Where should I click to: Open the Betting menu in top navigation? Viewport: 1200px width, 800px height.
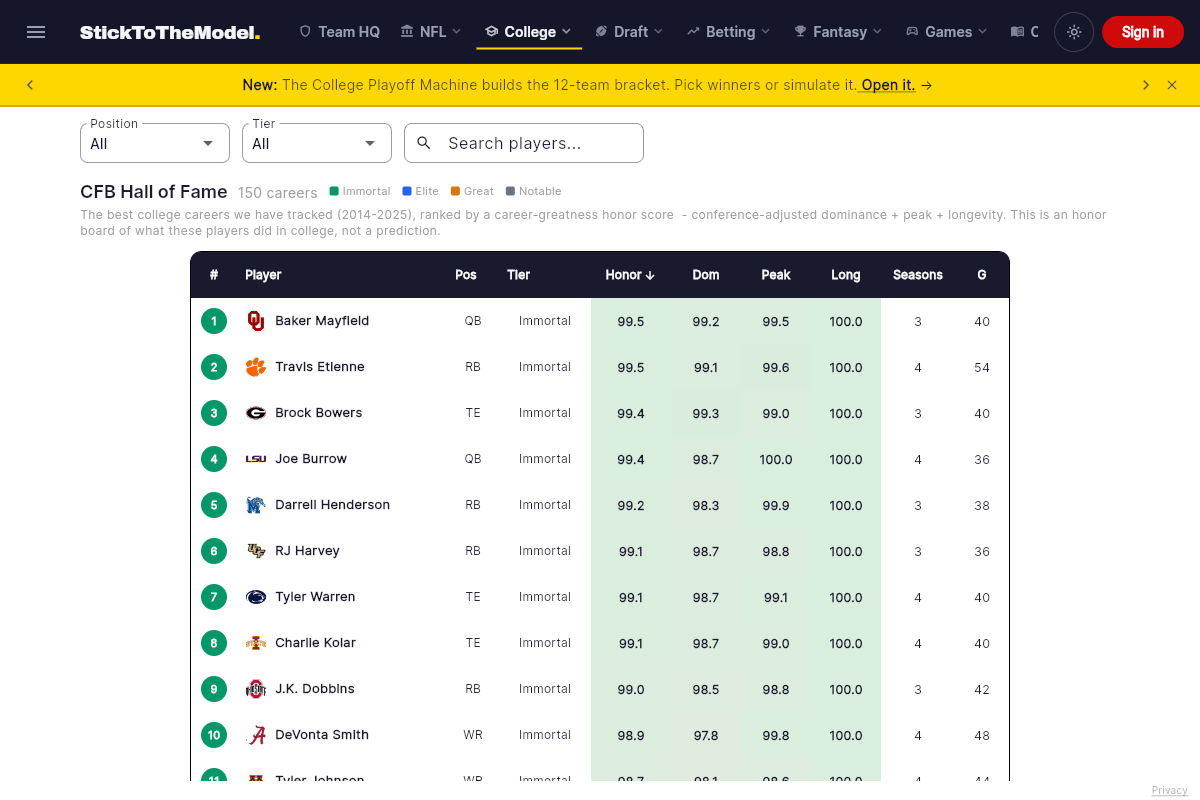tap(729, 32)
